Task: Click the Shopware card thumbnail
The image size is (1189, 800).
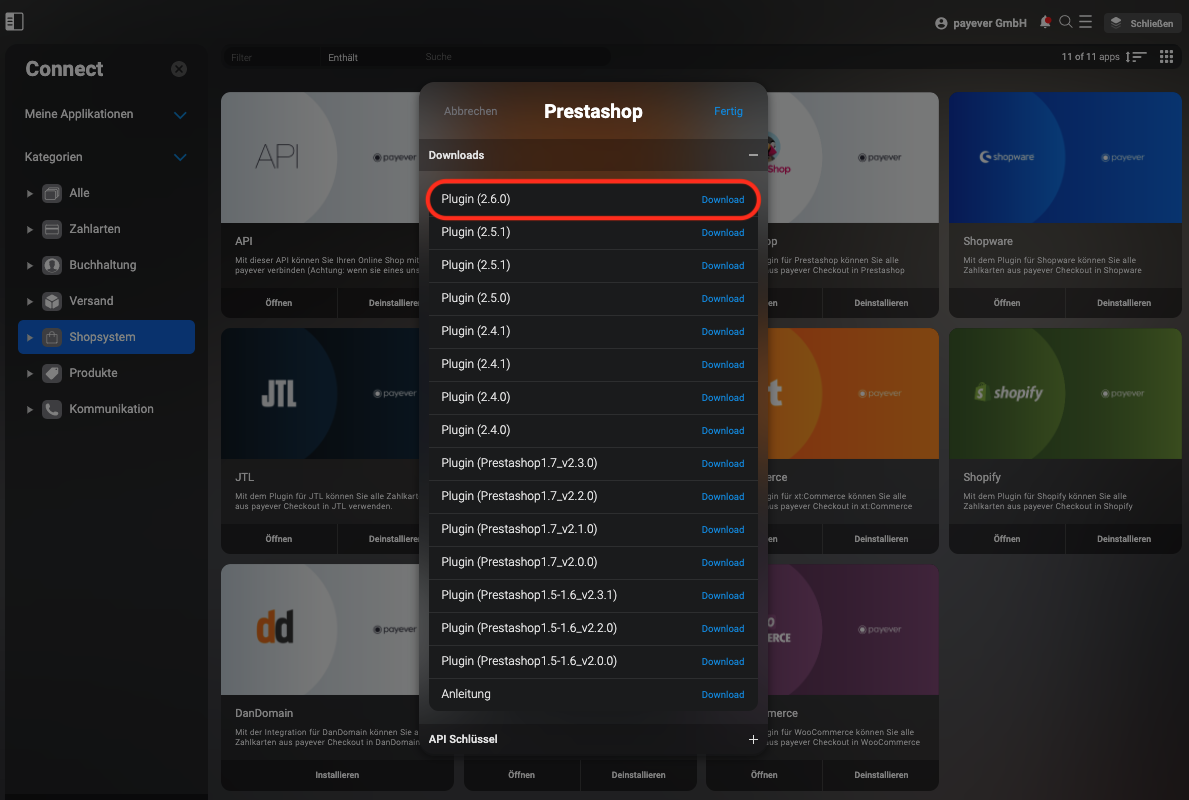Action: (x=1065, y=158)
